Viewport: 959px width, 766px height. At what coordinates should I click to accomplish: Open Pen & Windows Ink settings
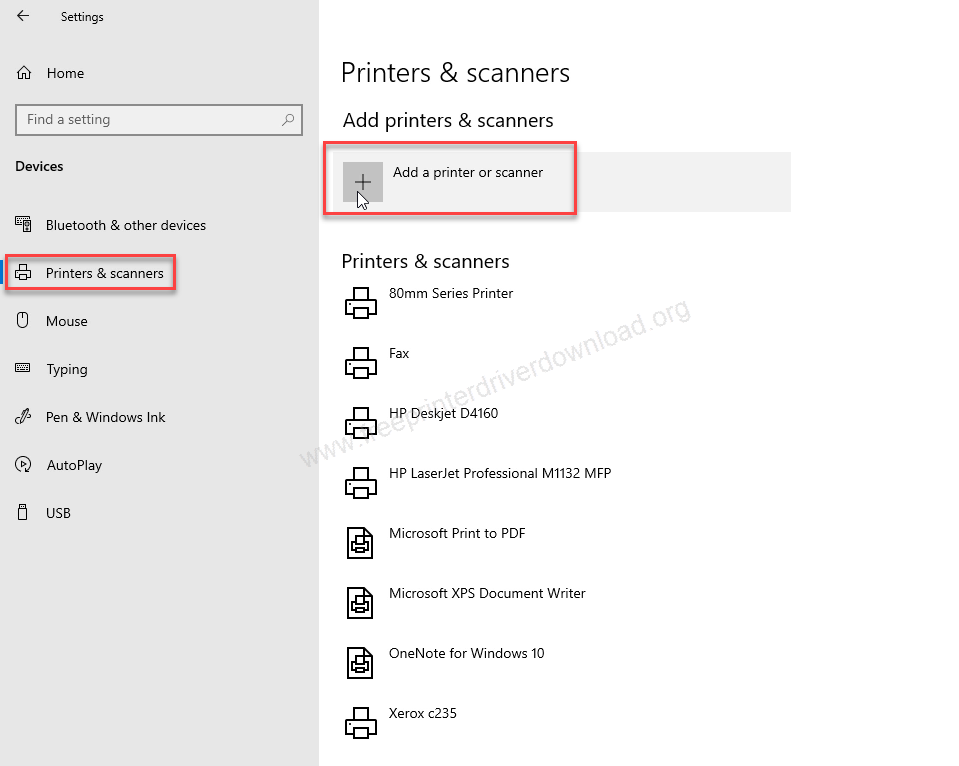(105, 417)
